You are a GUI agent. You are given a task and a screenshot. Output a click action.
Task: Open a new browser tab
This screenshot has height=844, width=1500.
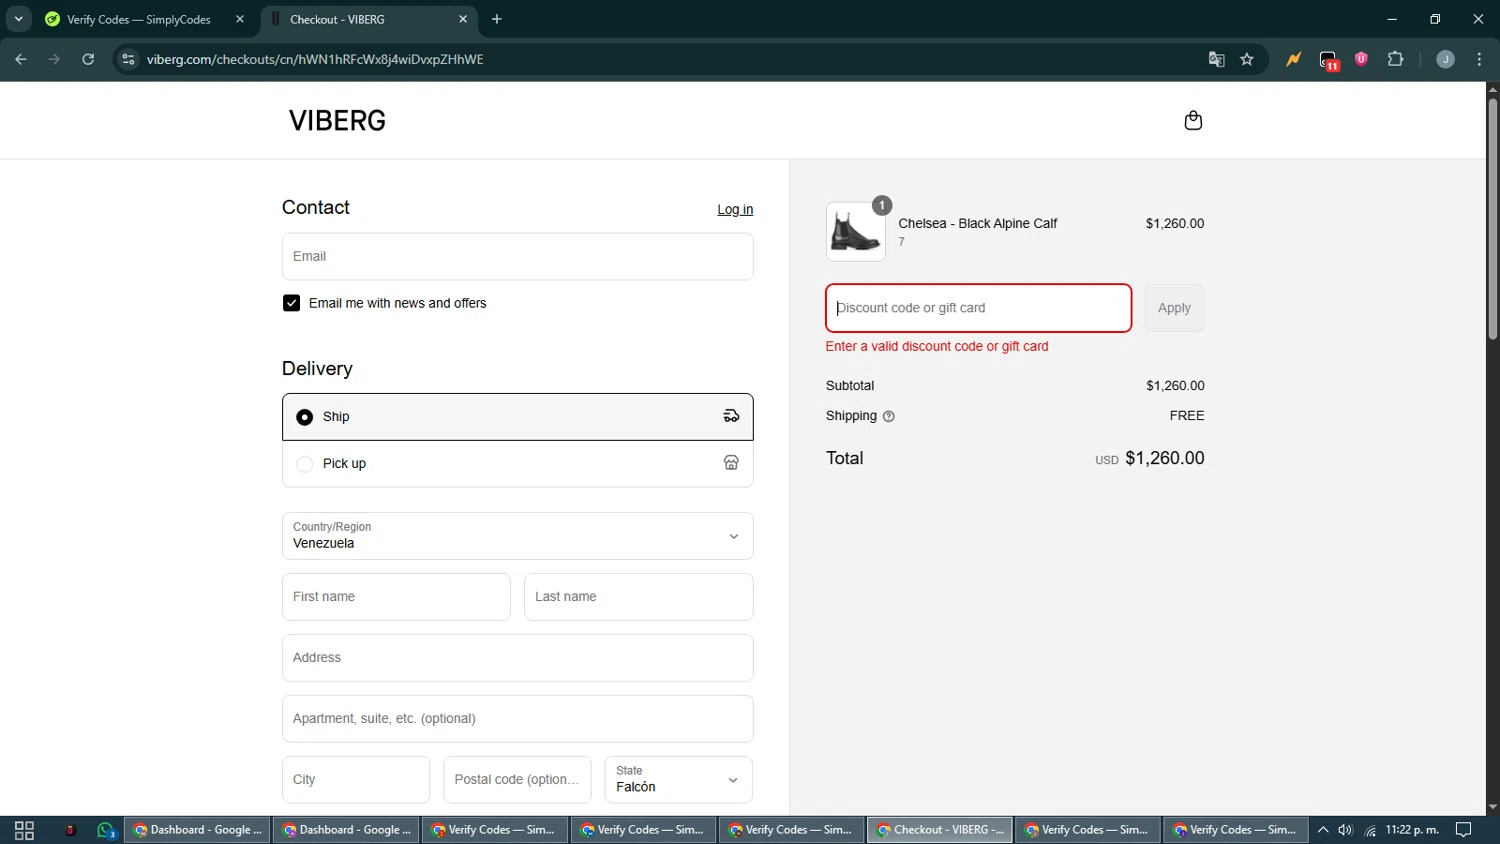point(497,19)
